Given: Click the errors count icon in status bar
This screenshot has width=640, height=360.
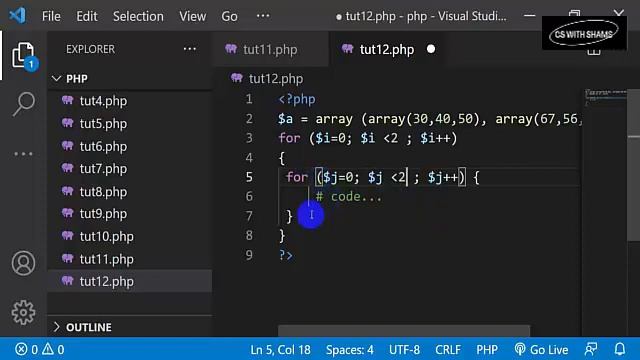Looking at the screenshot, I should coord(21,349).
